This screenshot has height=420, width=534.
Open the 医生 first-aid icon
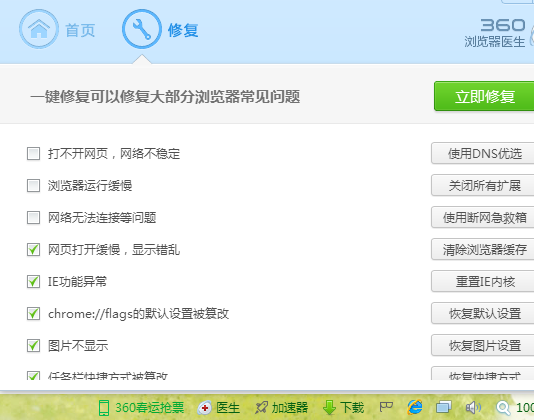(205, 408)
